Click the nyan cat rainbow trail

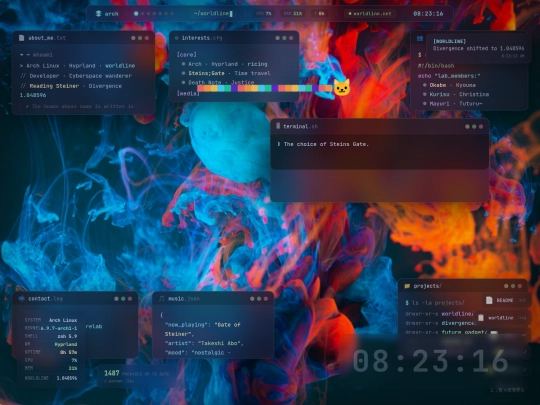(x=264, y=89)
